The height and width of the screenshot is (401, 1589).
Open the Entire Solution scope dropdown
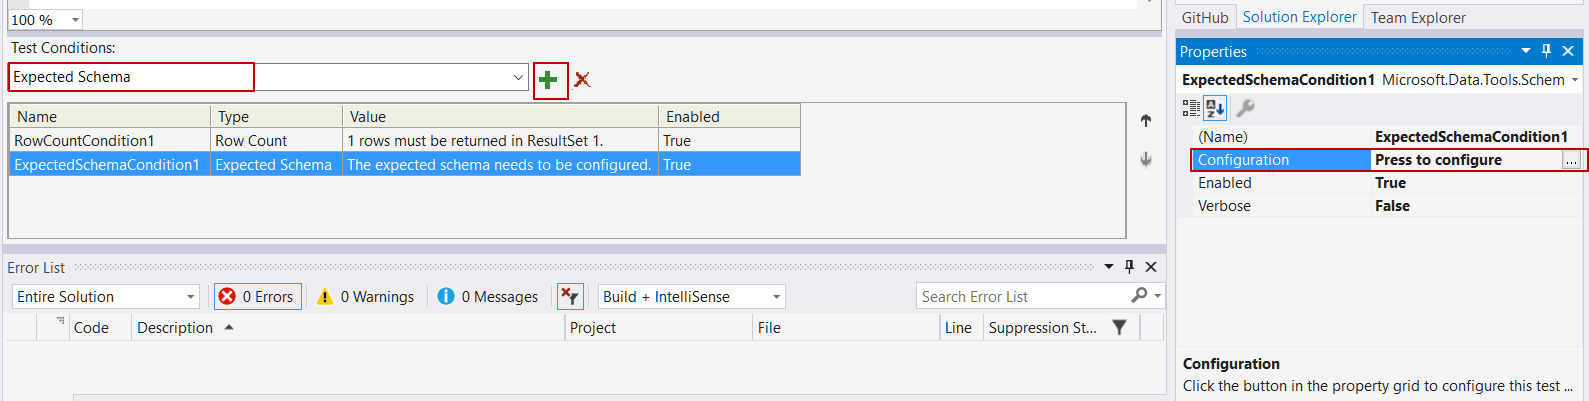pos(190,297)
